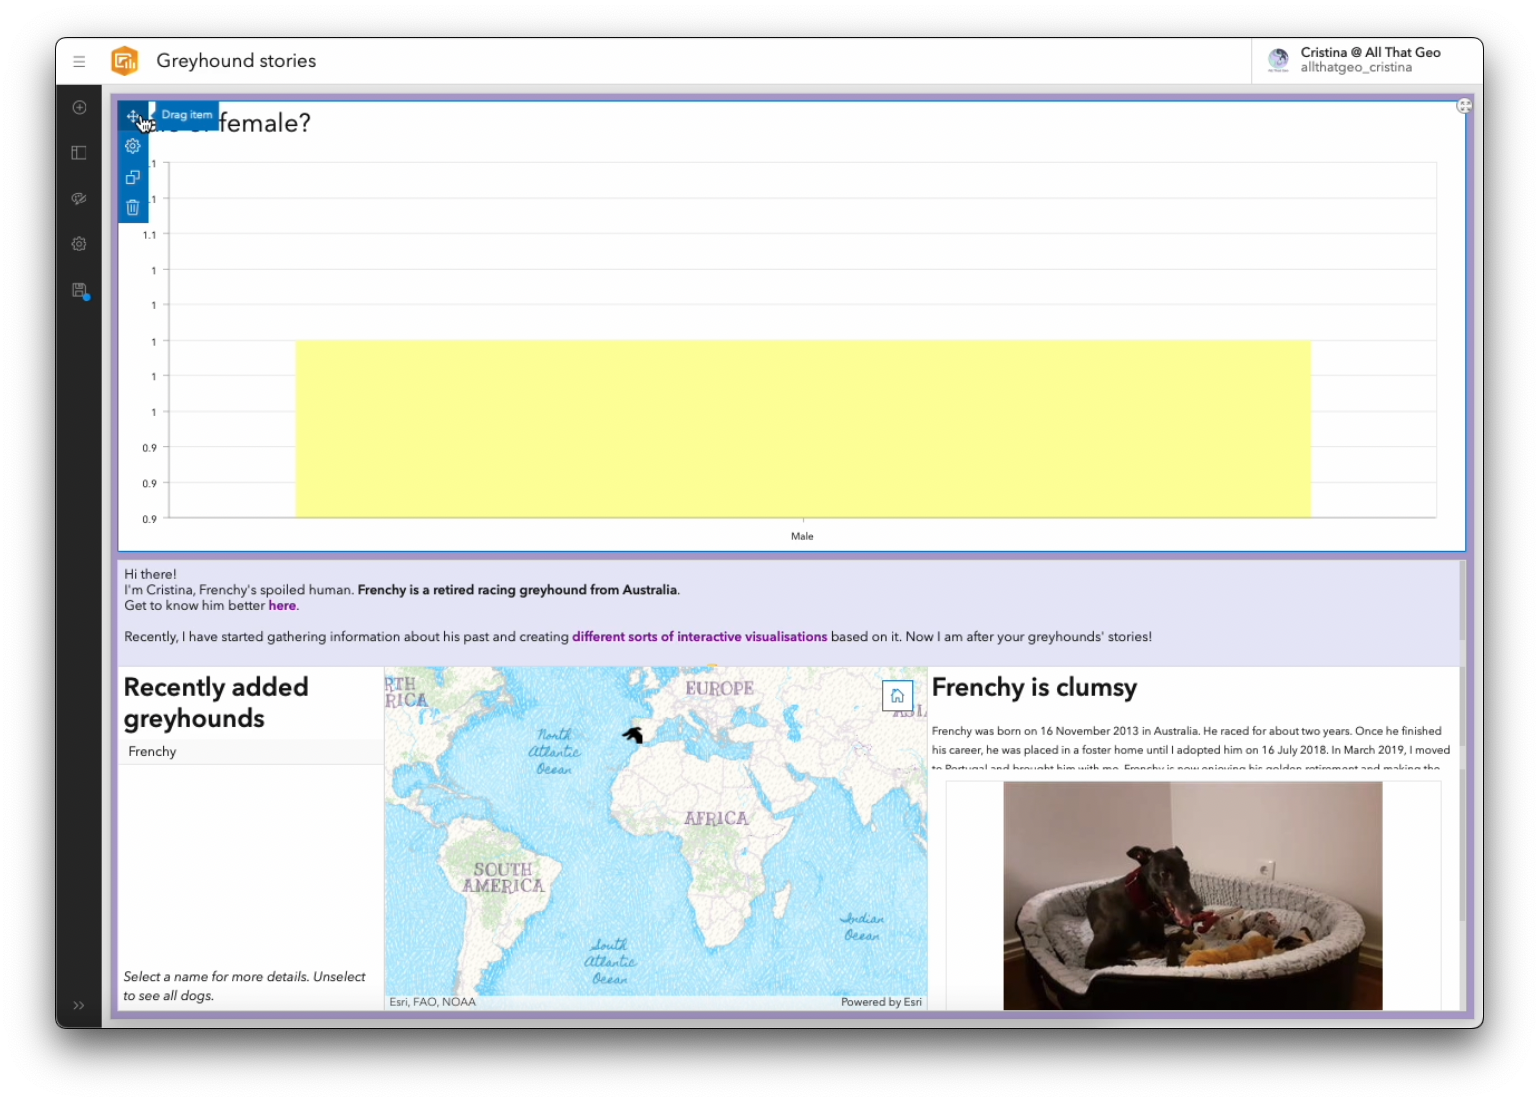1539x1102 pixels.
Task: Open the hamburger menu beside the dashboard logo
Action: 79,61
